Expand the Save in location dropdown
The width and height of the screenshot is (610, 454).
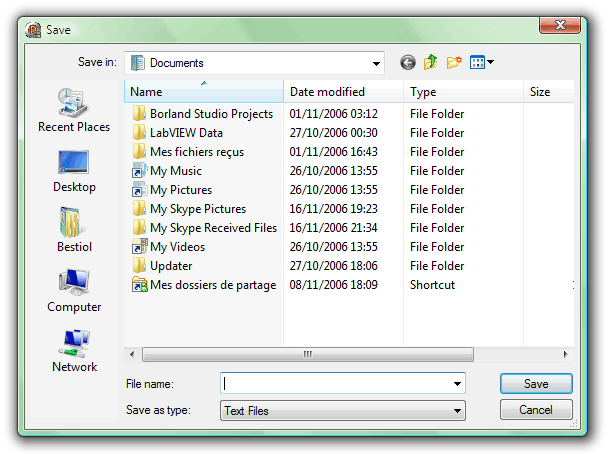pos(376,63)
